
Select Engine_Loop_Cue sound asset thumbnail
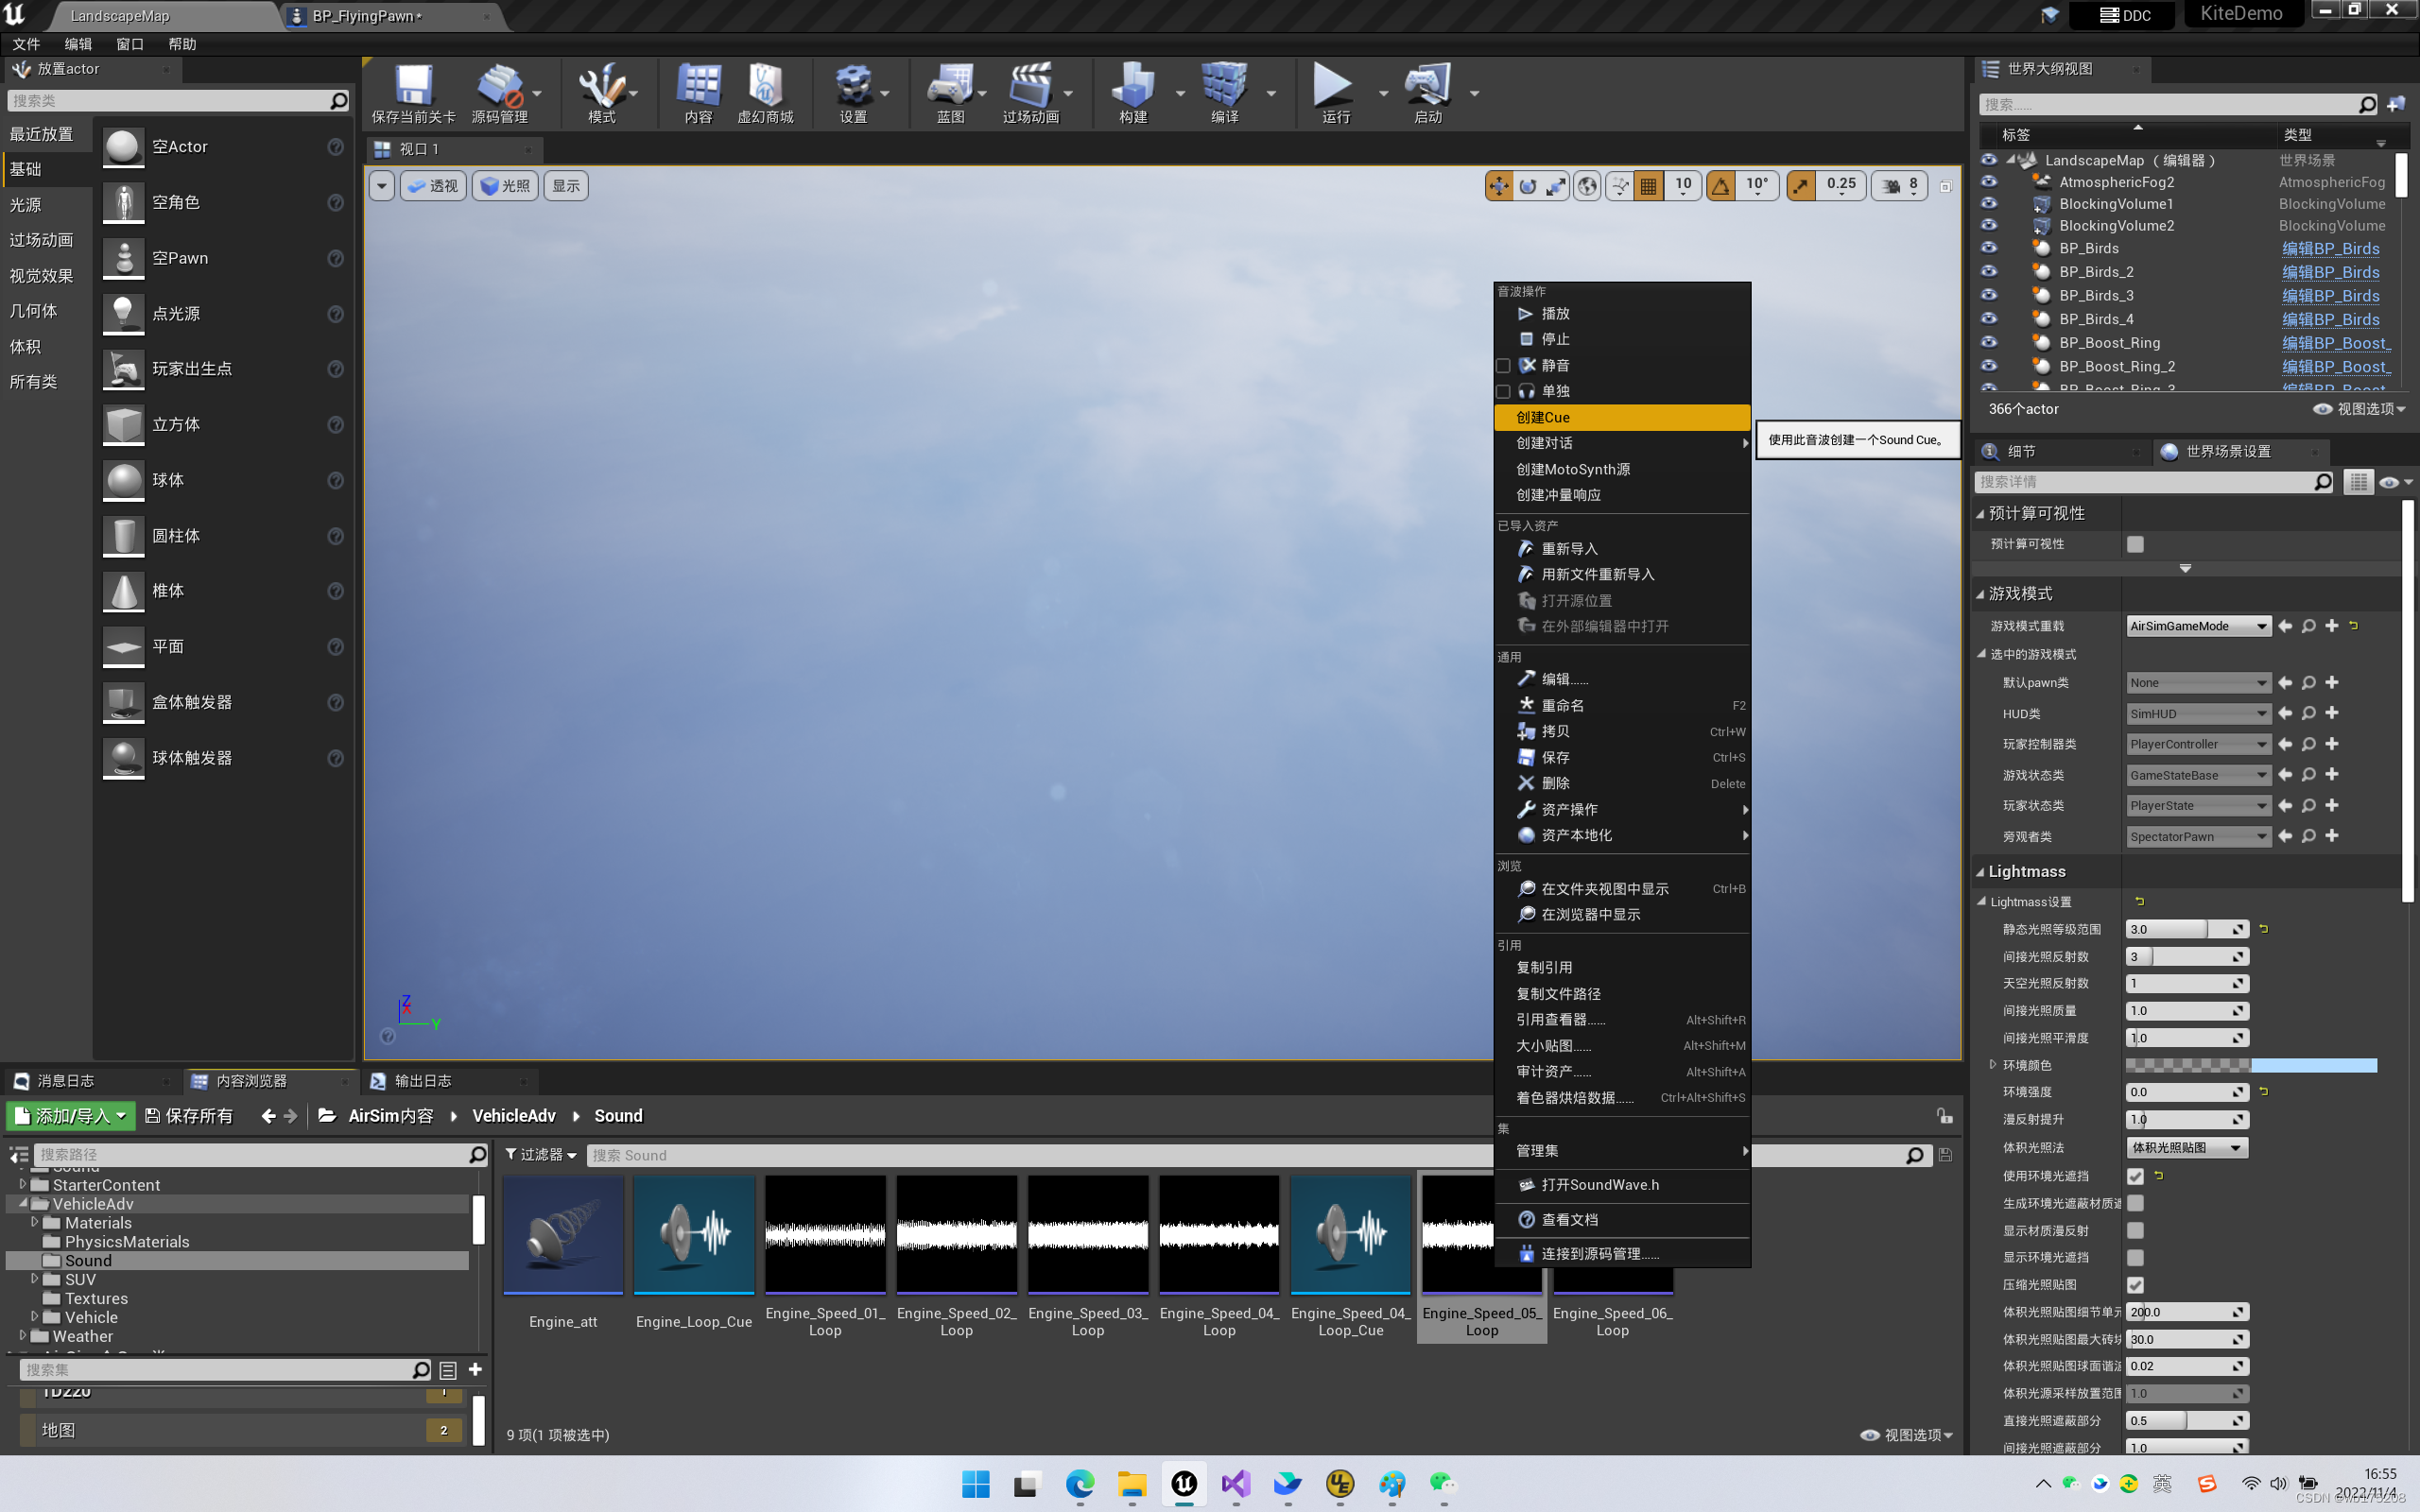tap(694, 1237)
